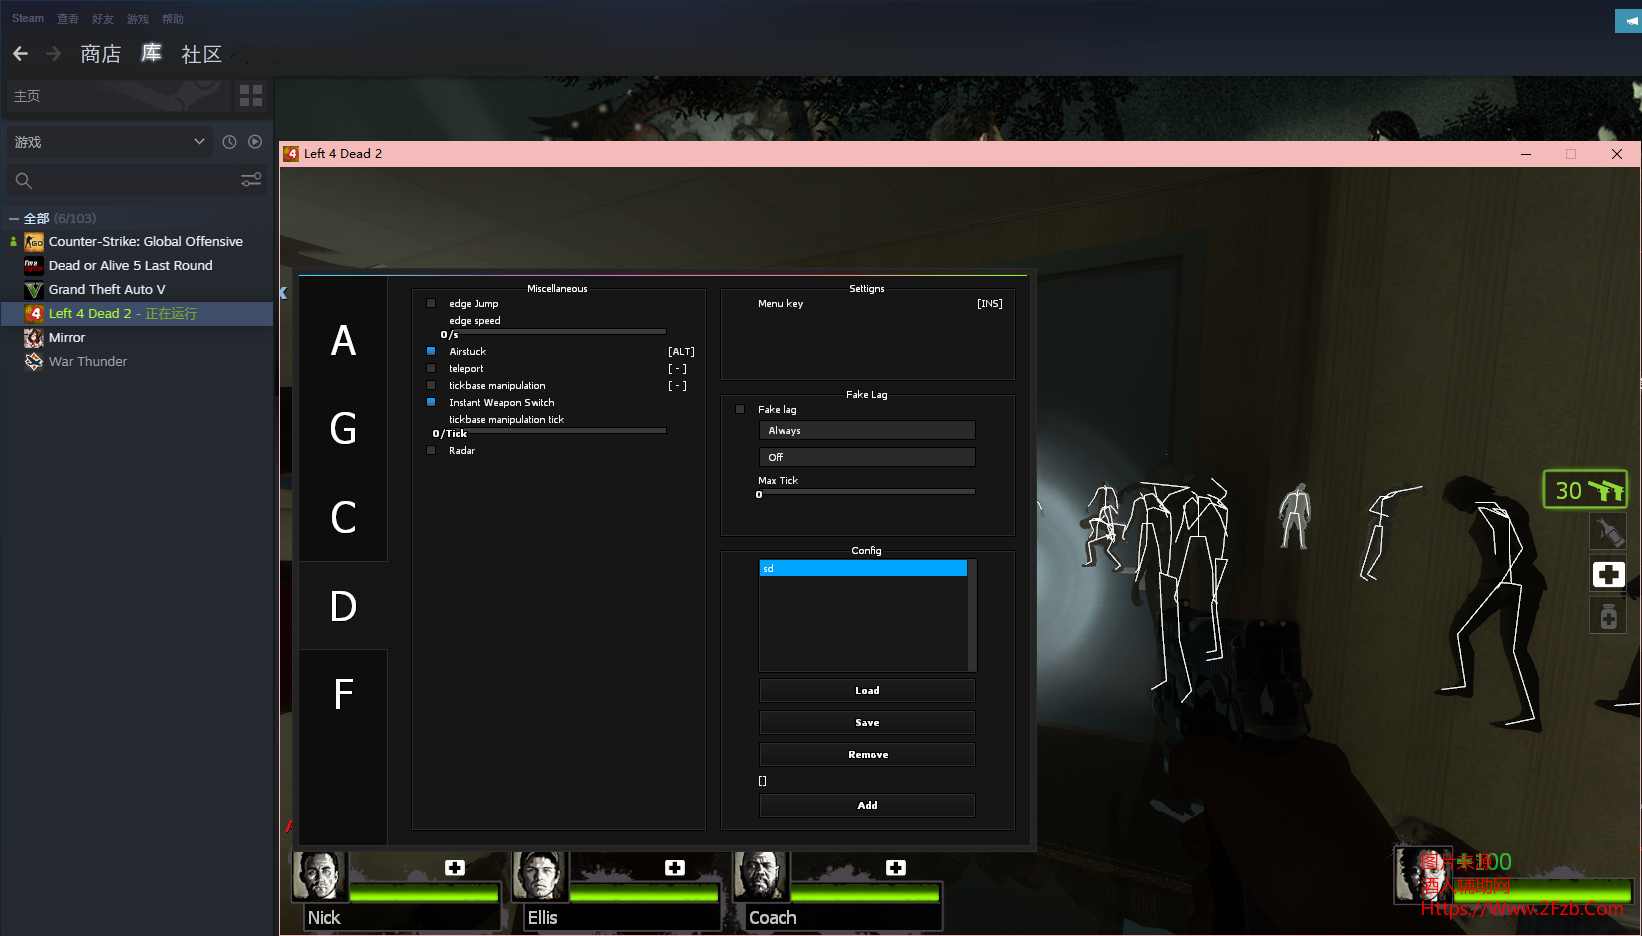Enable the edge Jump checkbox
This screenshot has height=936, width=1642.
click(431, 303)
